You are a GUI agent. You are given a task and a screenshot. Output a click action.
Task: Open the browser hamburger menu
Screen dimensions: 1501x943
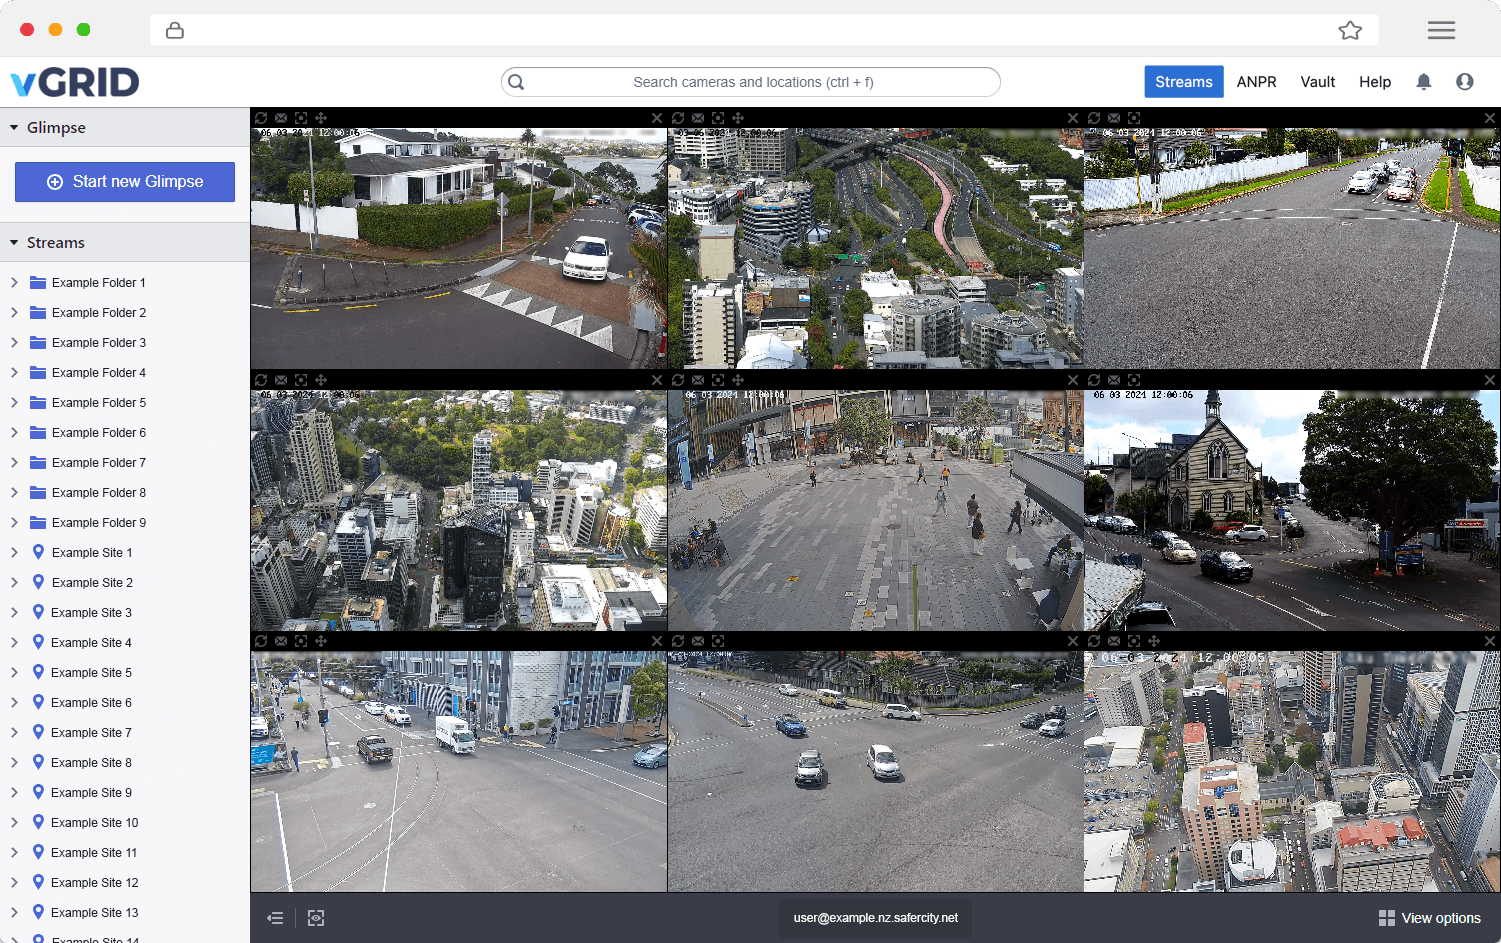click(x=1441, y=31)
